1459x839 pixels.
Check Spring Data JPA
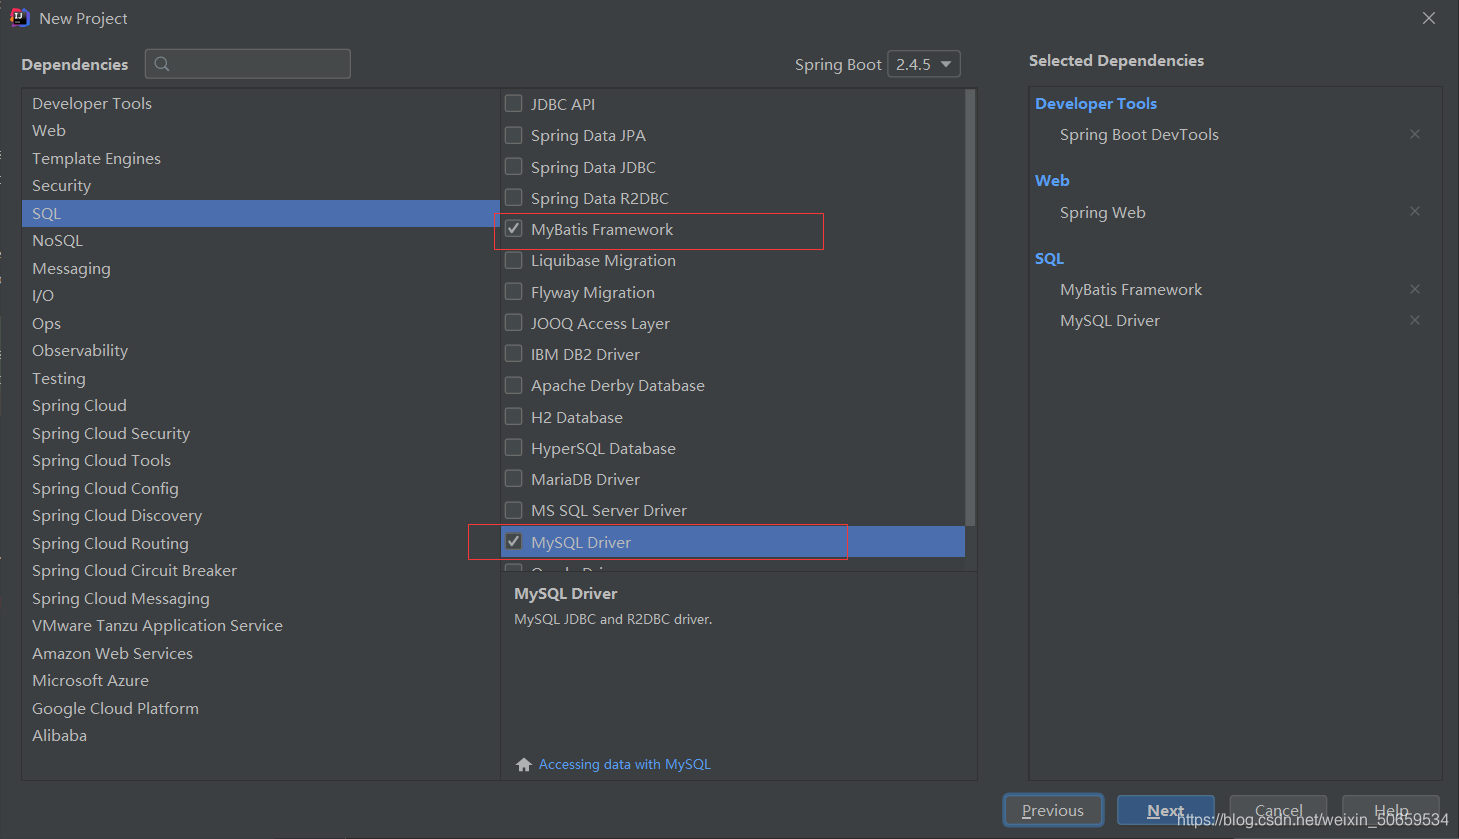pyautogui.click(x=514, y=135)
